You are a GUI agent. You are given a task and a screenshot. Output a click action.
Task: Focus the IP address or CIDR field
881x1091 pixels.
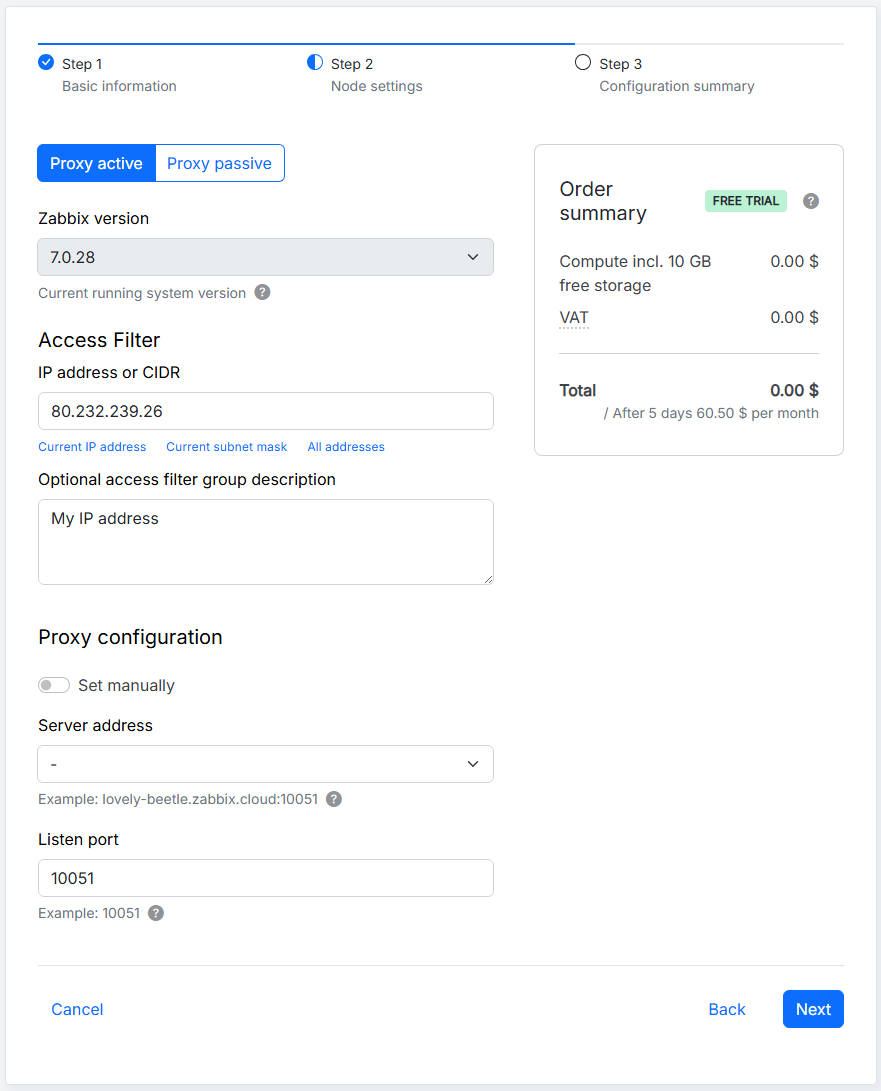pos(266,411)
